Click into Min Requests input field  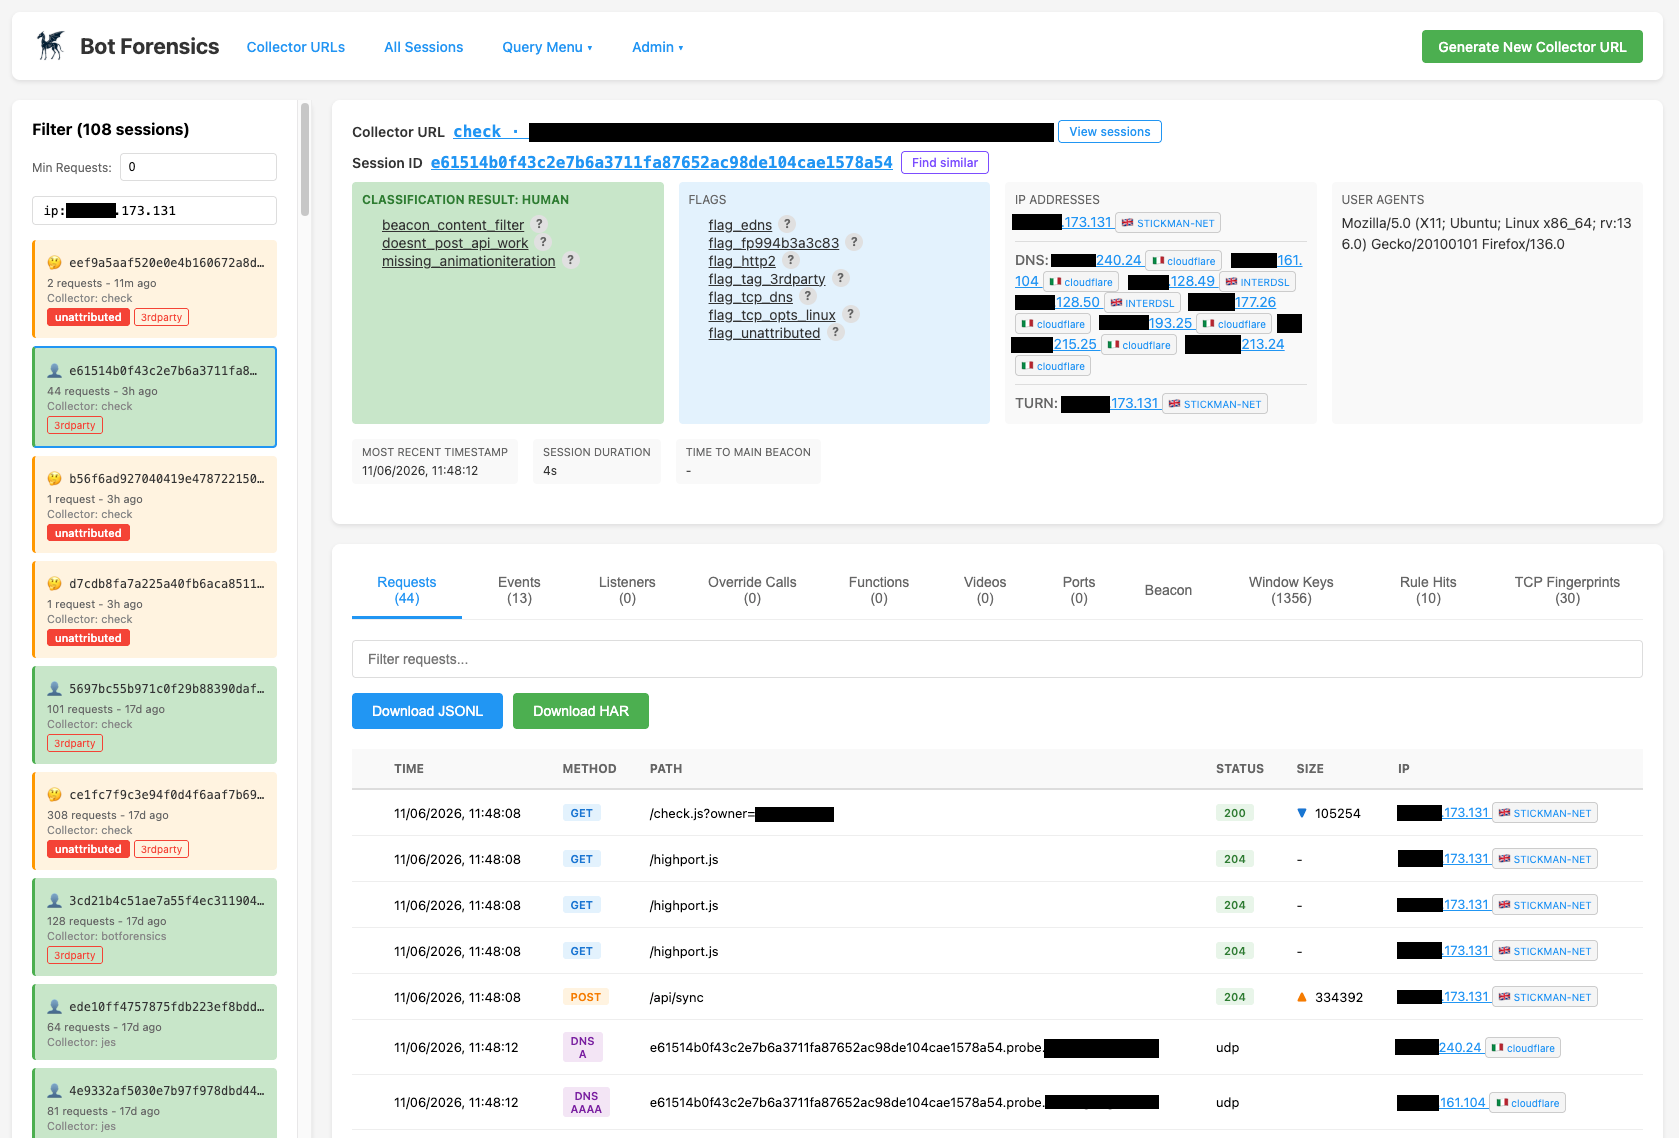click(198, 167)
